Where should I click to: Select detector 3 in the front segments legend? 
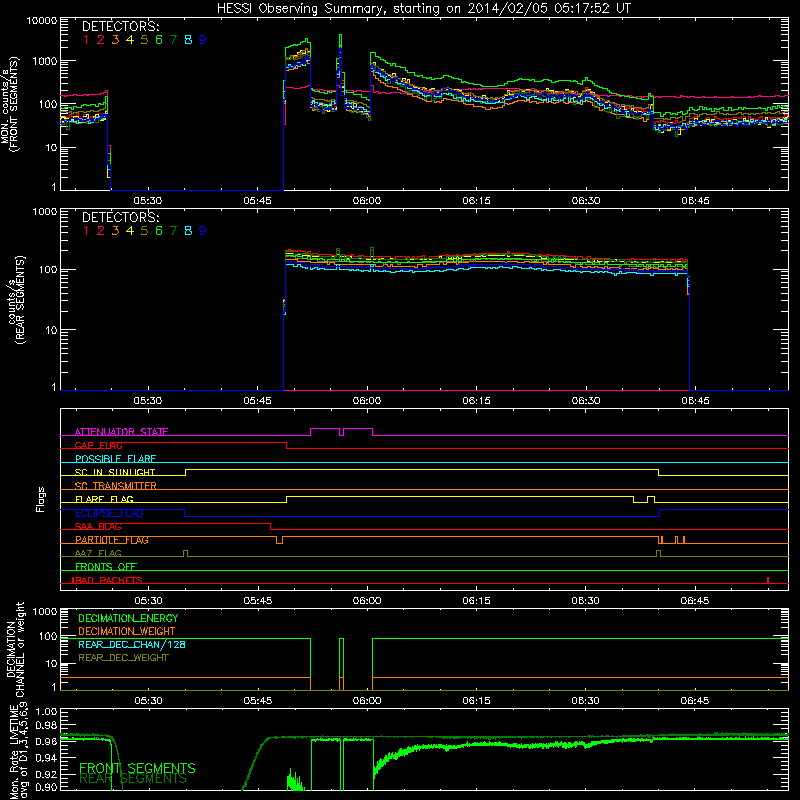[x=115, y=40]
